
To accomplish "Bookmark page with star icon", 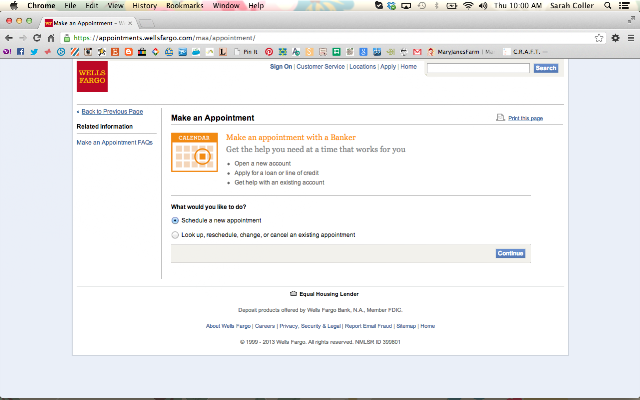I will pos(599,38).
